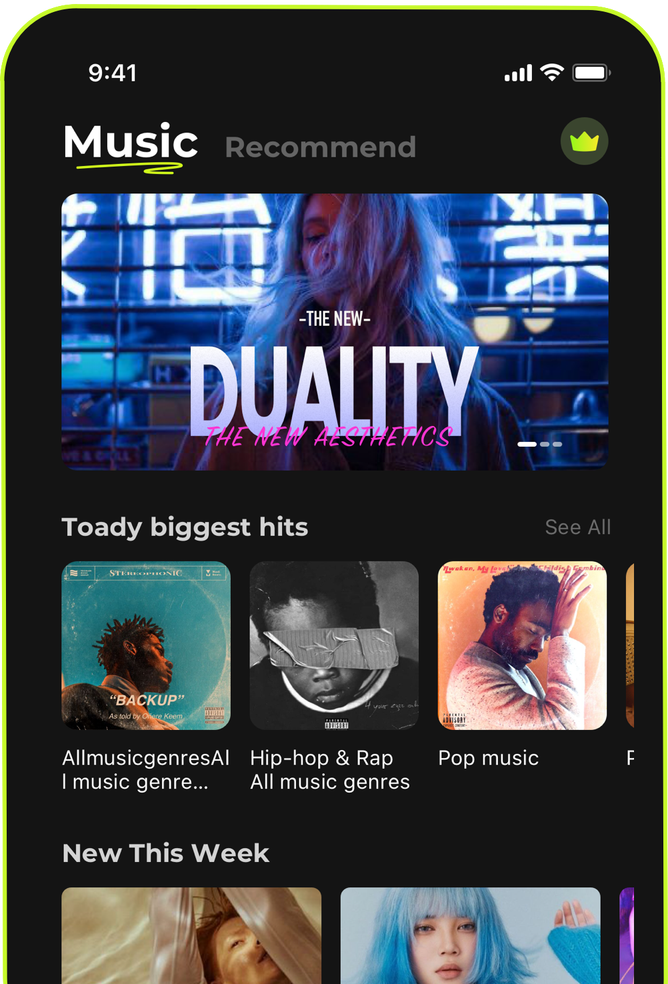
Task: Tap the Wi-Fi status icon
Action: coord(552,73)
